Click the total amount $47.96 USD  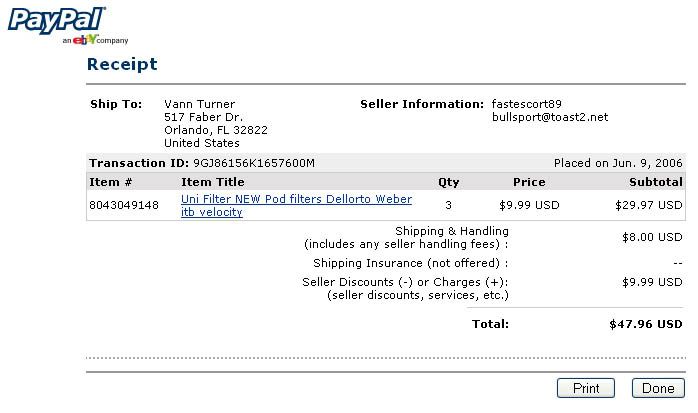pyautogui.click(x=645, y=324)
